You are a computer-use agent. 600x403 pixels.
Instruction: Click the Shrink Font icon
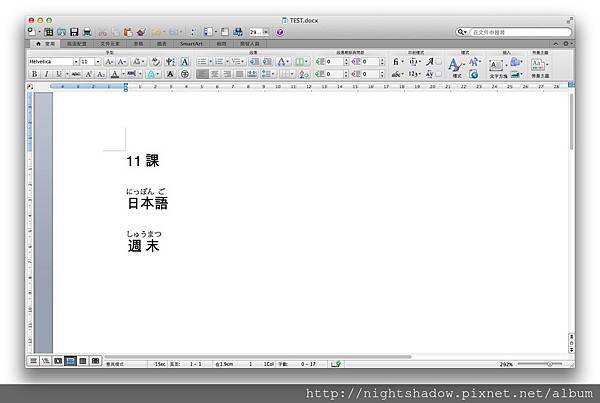(x=122, y=62)
